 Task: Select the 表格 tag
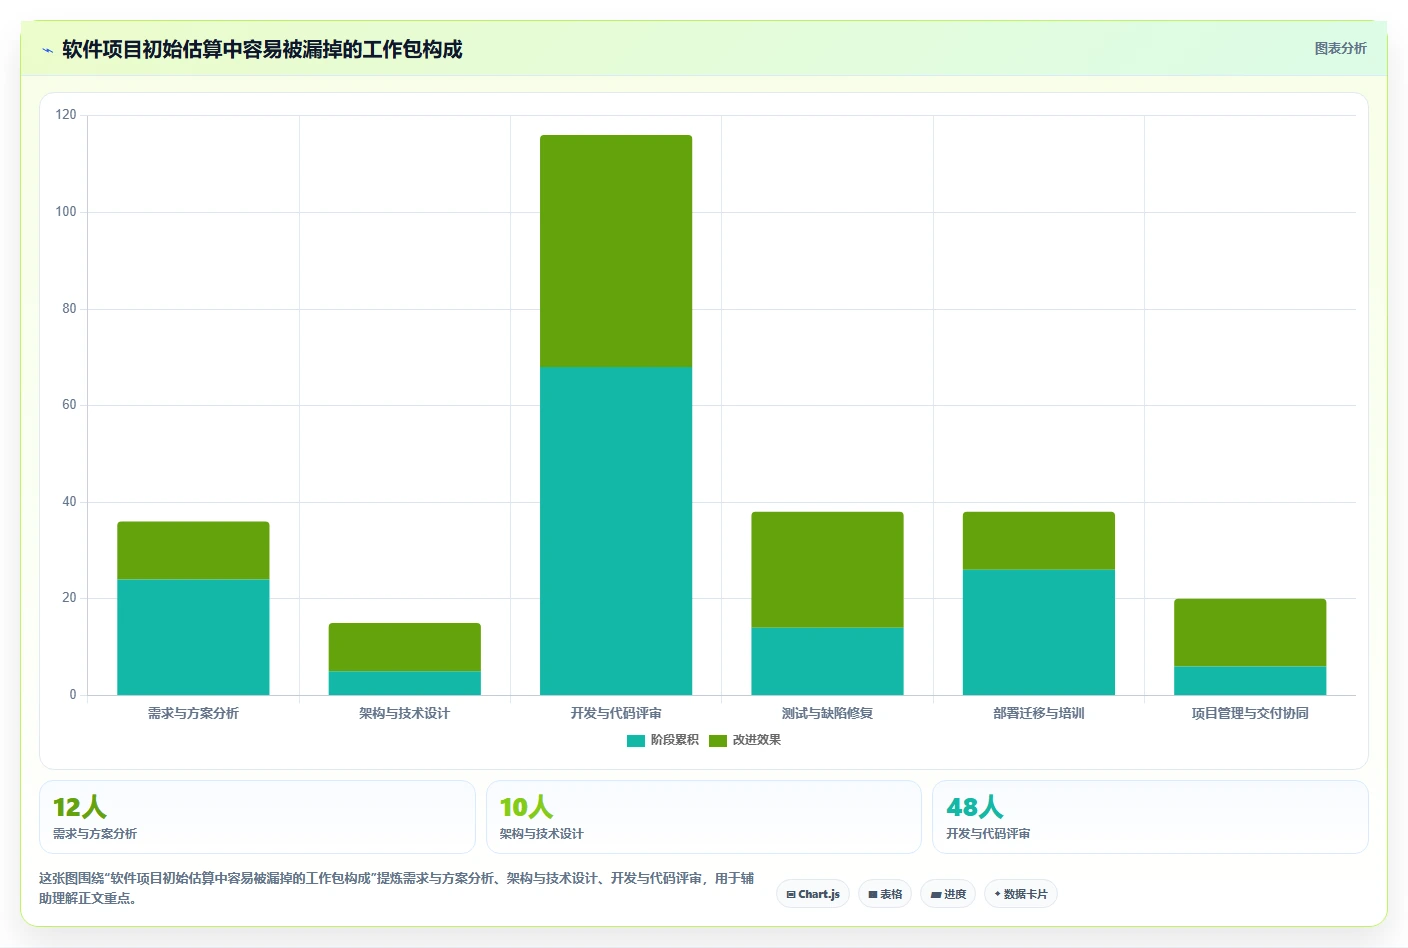click(885, 894)
